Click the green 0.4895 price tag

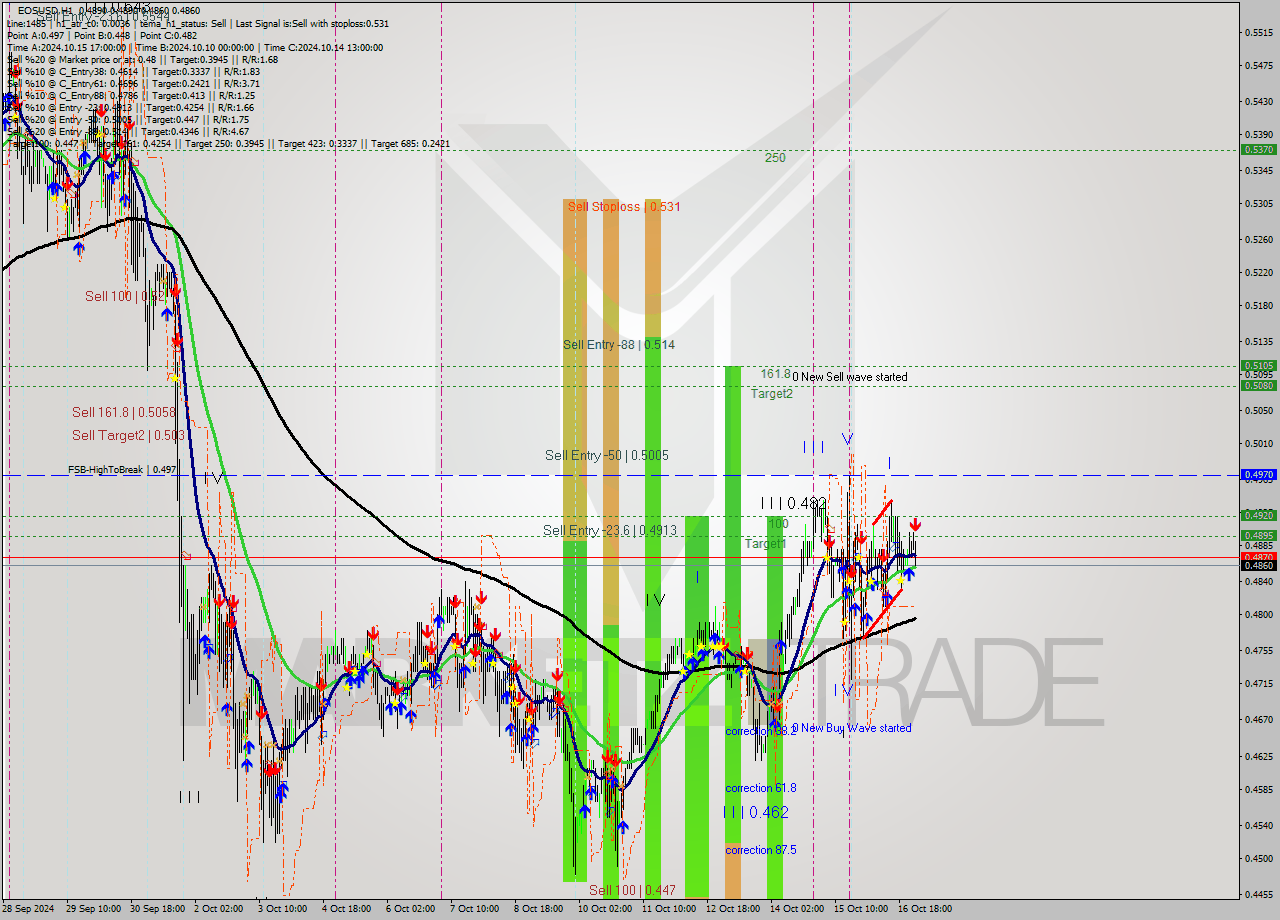click(x=1258, y=535)
